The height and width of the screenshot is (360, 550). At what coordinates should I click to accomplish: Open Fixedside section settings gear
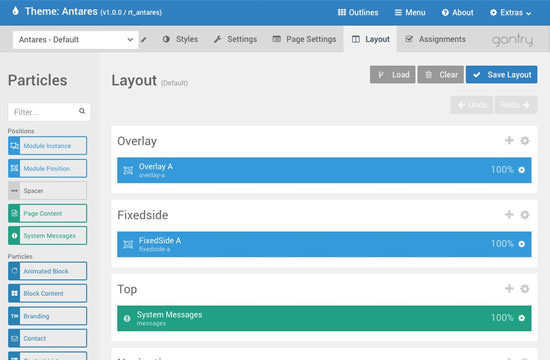[525, 214]
